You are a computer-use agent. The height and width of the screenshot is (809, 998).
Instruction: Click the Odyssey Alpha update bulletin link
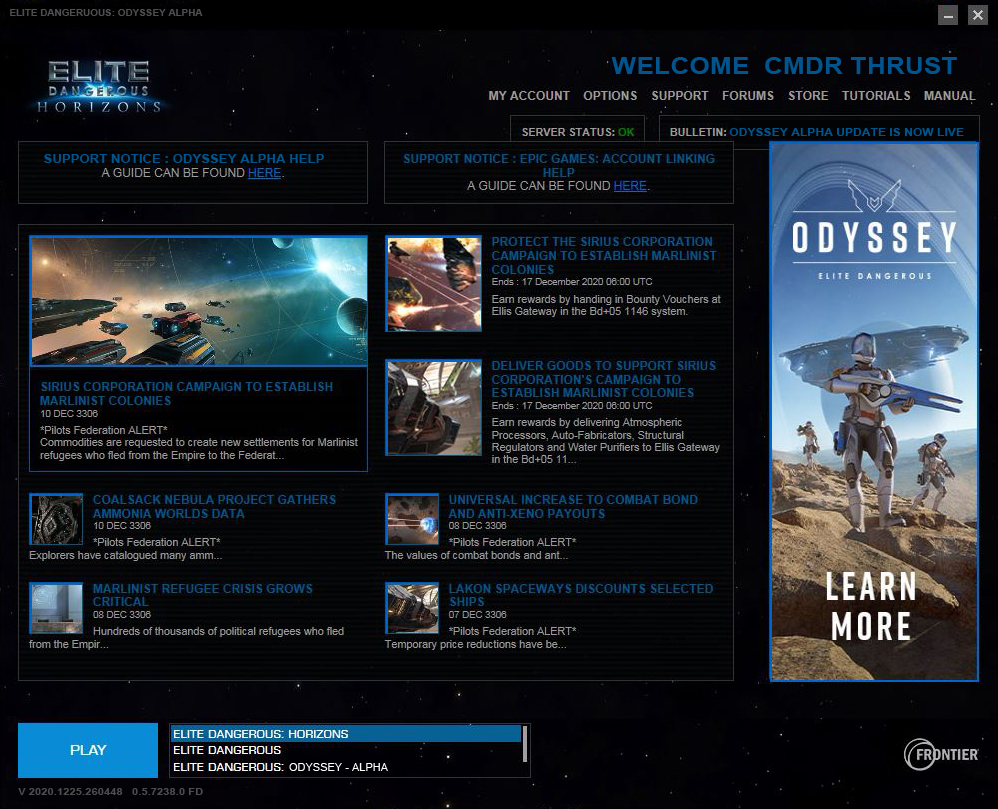pyautogui.click(x=846, y=132)
